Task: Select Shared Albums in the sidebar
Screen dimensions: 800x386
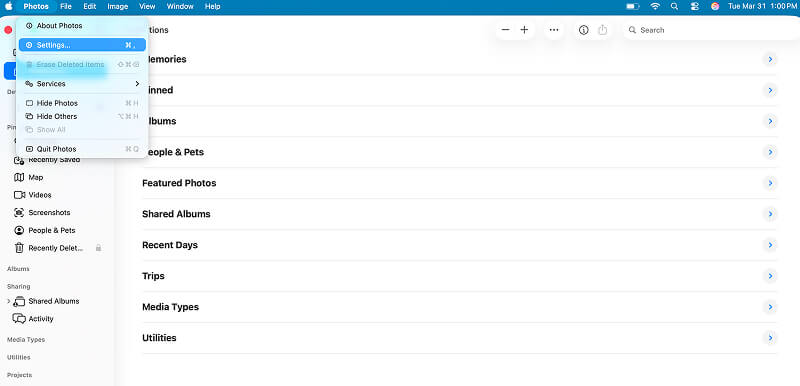Action: tap(54, 301)
